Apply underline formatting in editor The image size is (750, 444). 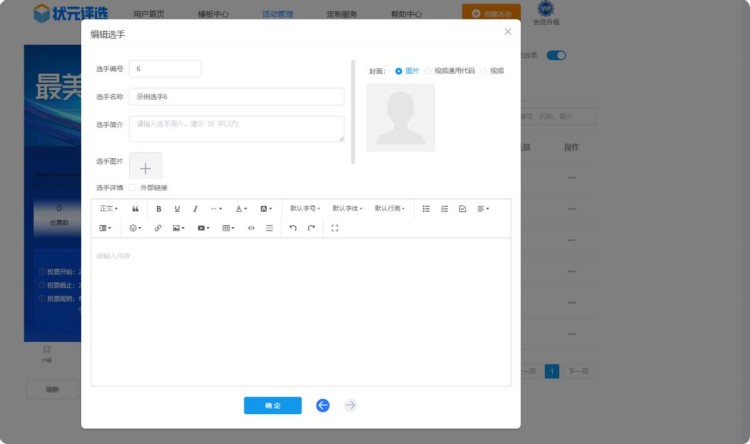point(177,209)
